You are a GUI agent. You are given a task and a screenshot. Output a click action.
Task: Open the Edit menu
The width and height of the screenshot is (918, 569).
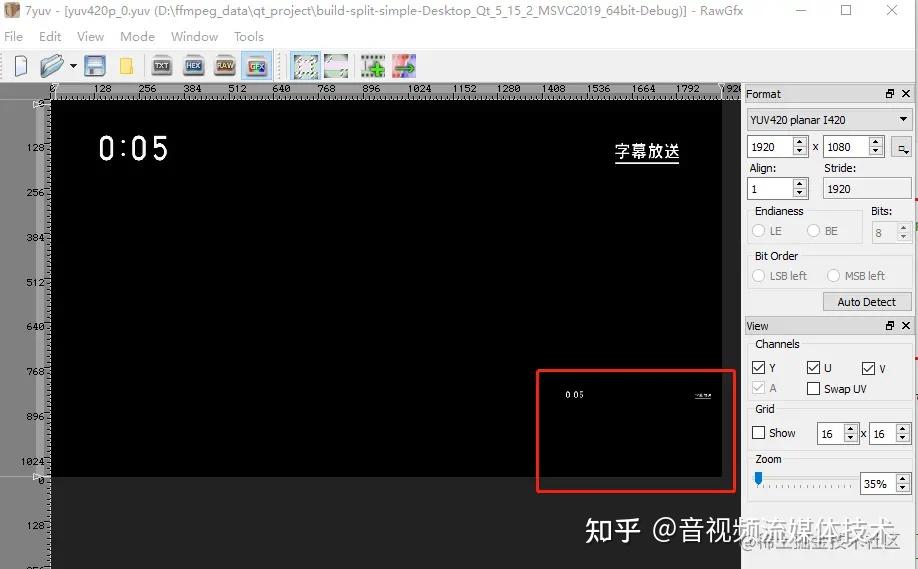pyautogui.click(x=50, y=36)
